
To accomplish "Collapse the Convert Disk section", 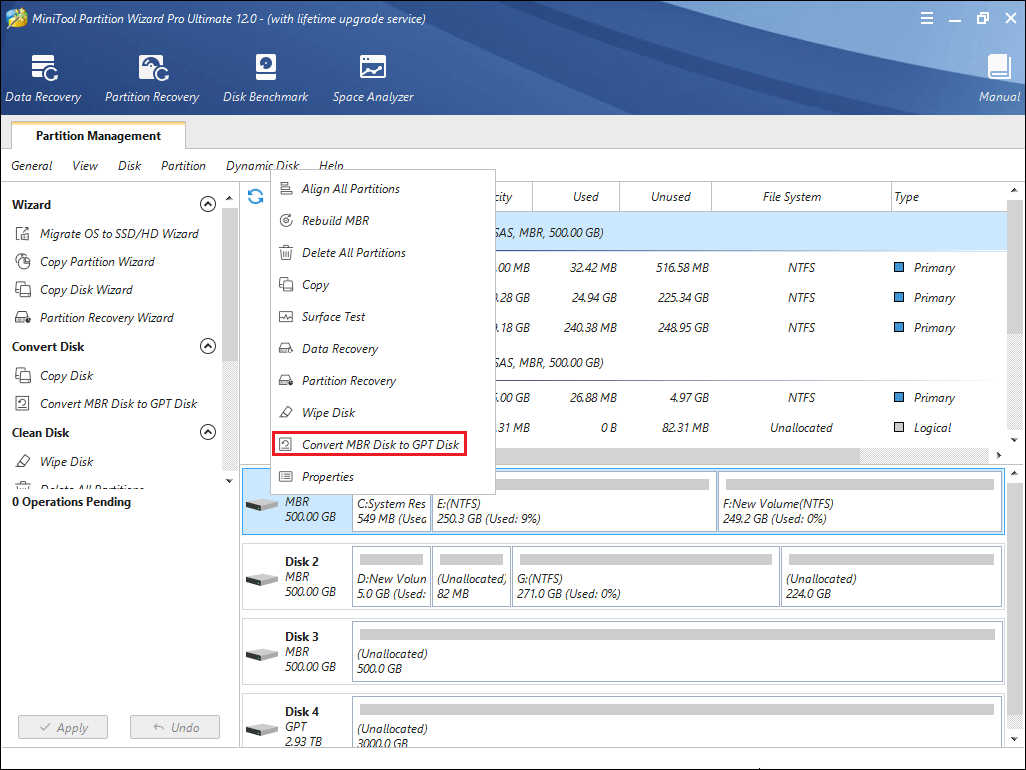I will click(x=207, y=346).
